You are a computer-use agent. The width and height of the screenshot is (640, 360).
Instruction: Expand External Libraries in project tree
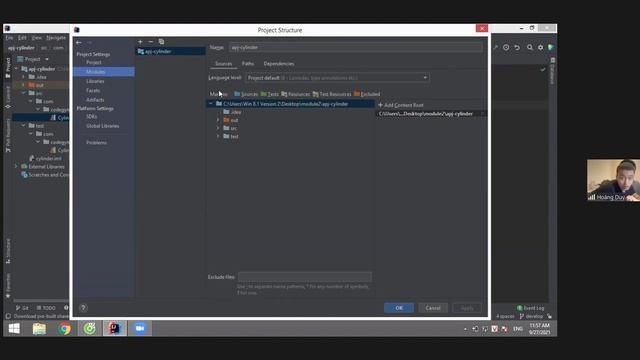click(x=16, y=167)
